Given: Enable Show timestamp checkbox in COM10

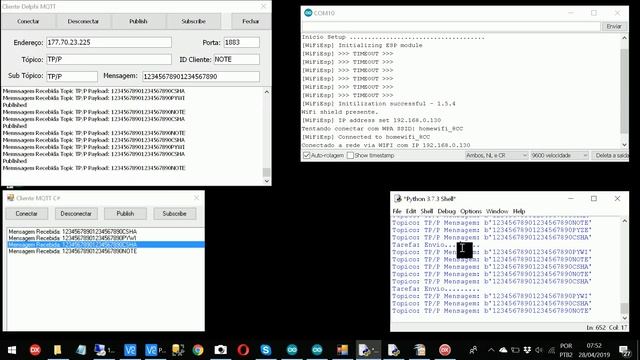Looking at the screenshot, I should click(x=350, y=156).
